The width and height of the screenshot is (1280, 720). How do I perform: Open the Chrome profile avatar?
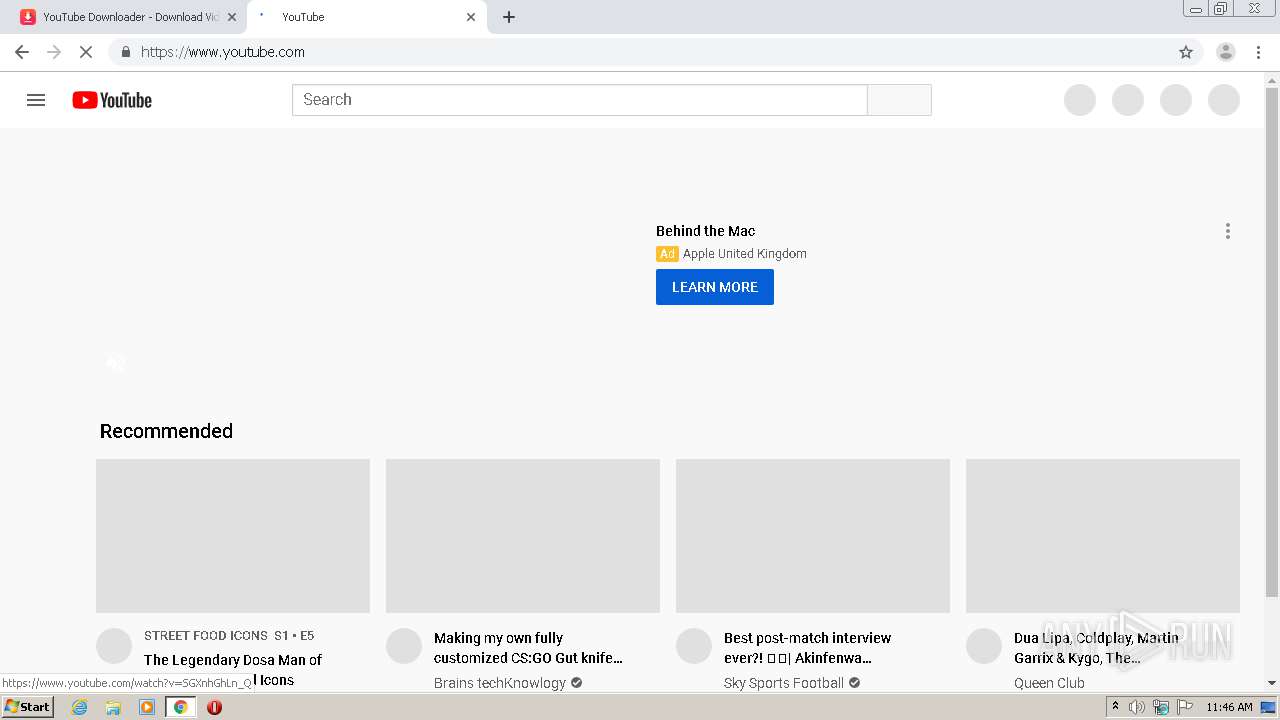coord(1225,52)
